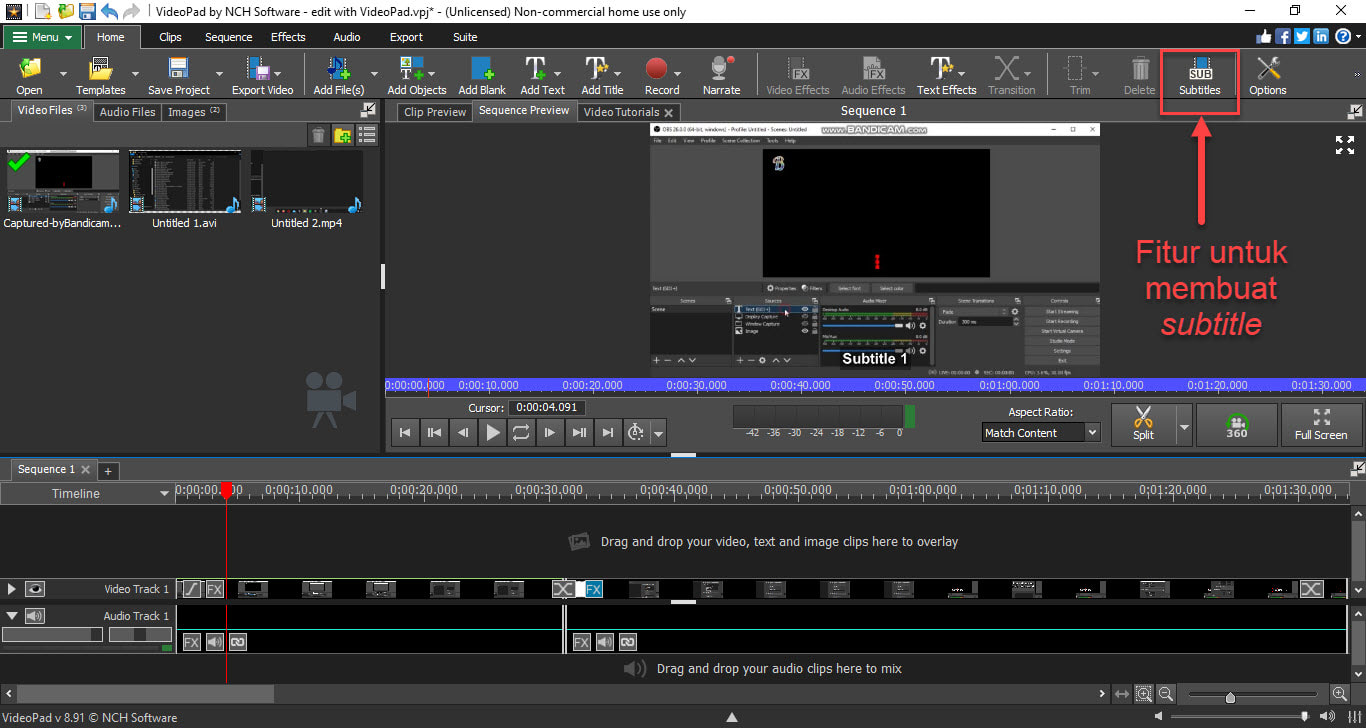This screenshot has width=1366, height=728.
Task: Open the Templates tool
Action: pos(100,76)
